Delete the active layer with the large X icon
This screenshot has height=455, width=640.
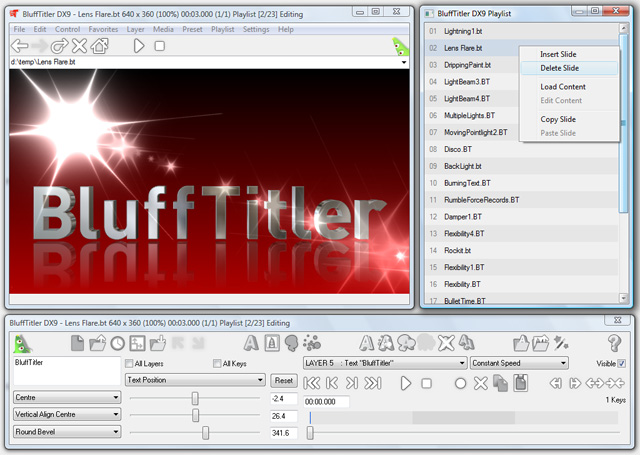pos(446,343)
